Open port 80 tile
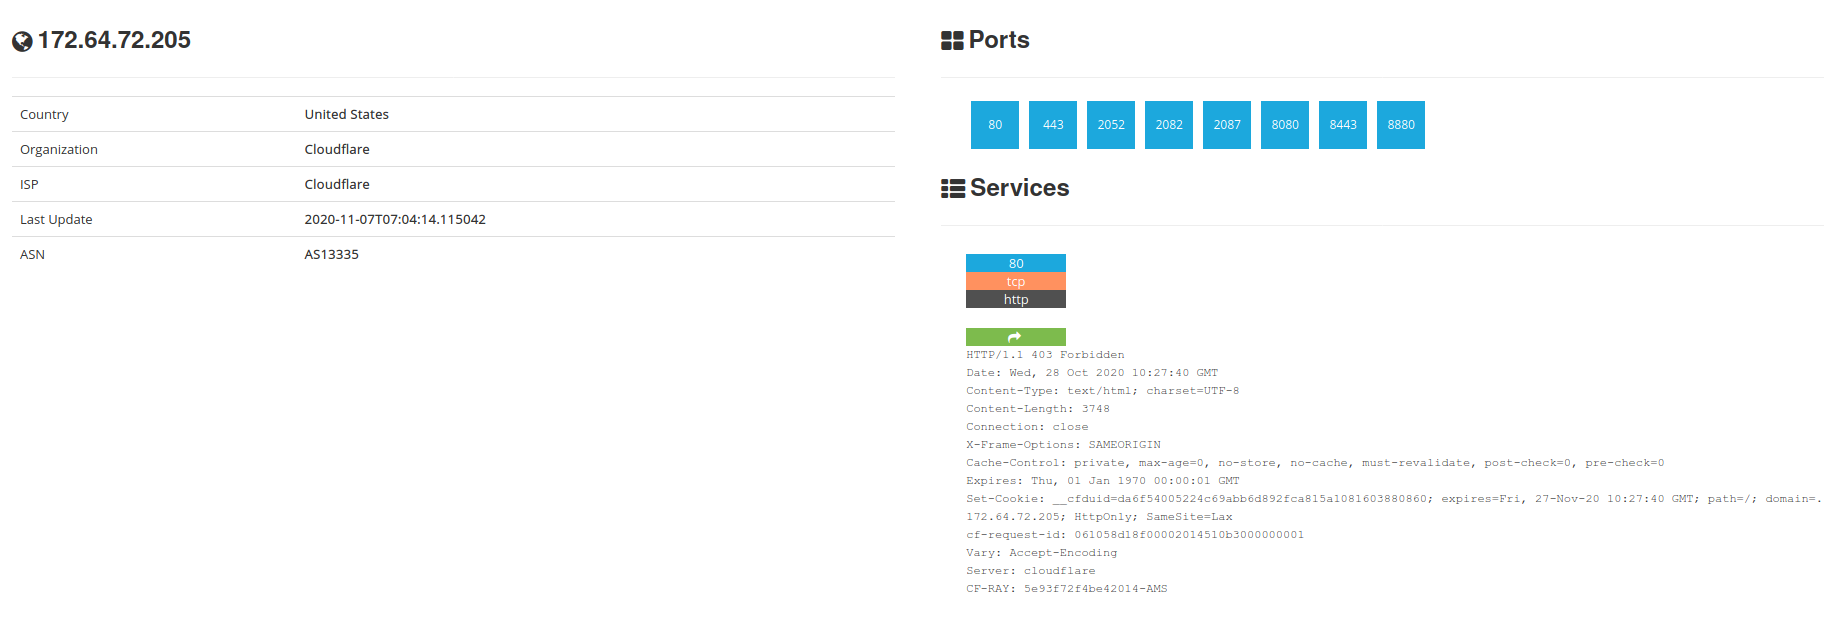The width and height of the screenshot is (1843, 626). 995,125
